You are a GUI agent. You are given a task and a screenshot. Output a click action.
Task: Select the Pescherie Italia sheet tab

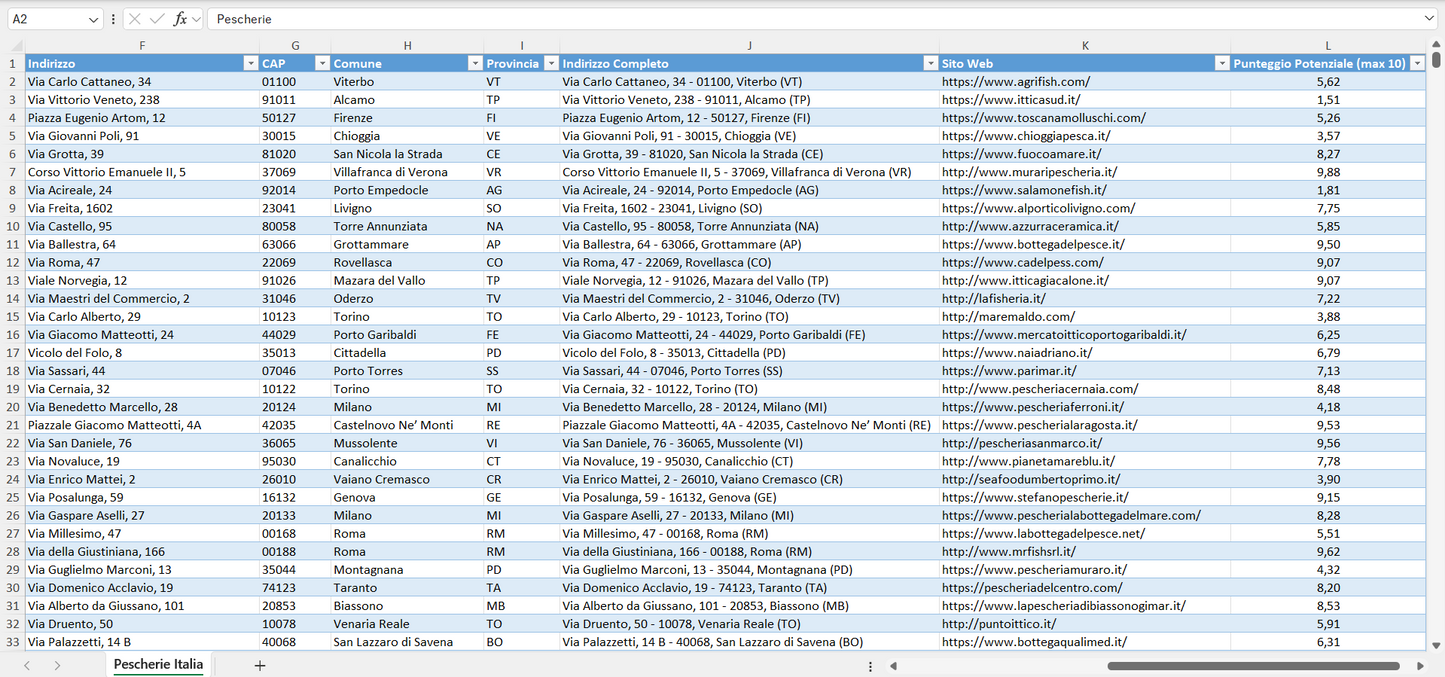tap(157, 663)
